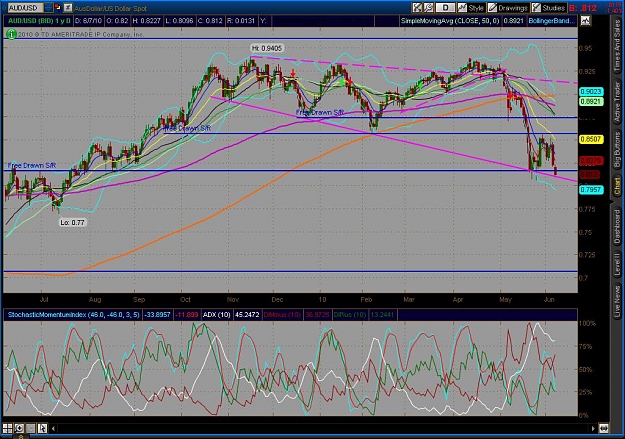Image resolution: width=625 pixels, height=439 pixels.
Task: Open the Big Buttons side tab
Action: click(x=617, y=150)
